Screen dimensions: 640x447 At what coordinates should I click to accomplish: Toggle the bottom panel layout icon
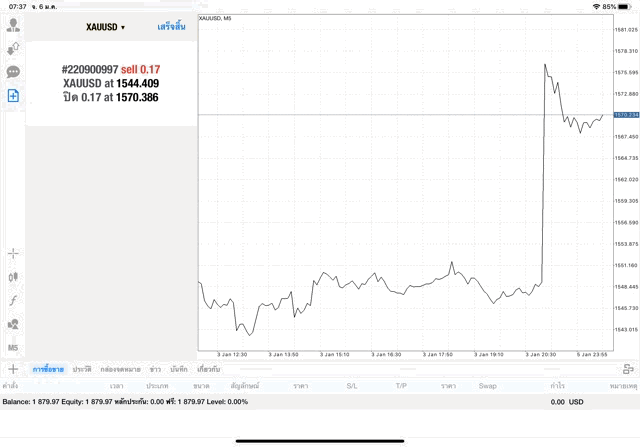pyautogui.click(x=626, y=369)
